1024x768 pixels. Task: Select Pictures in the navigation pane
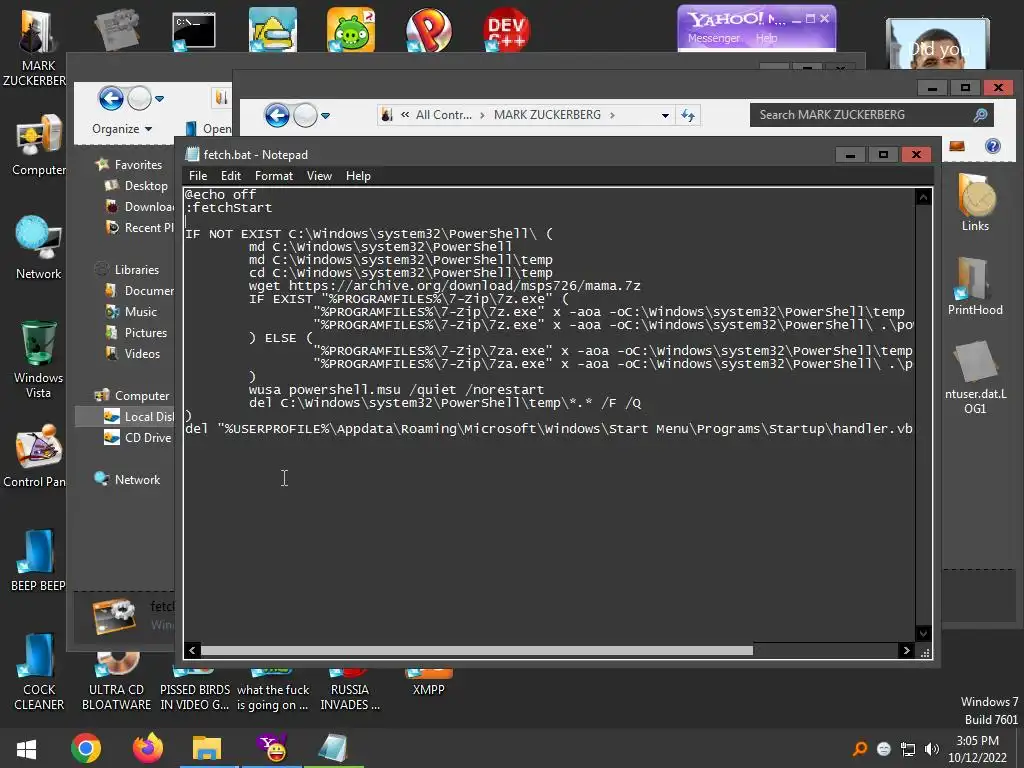point(146,333)
